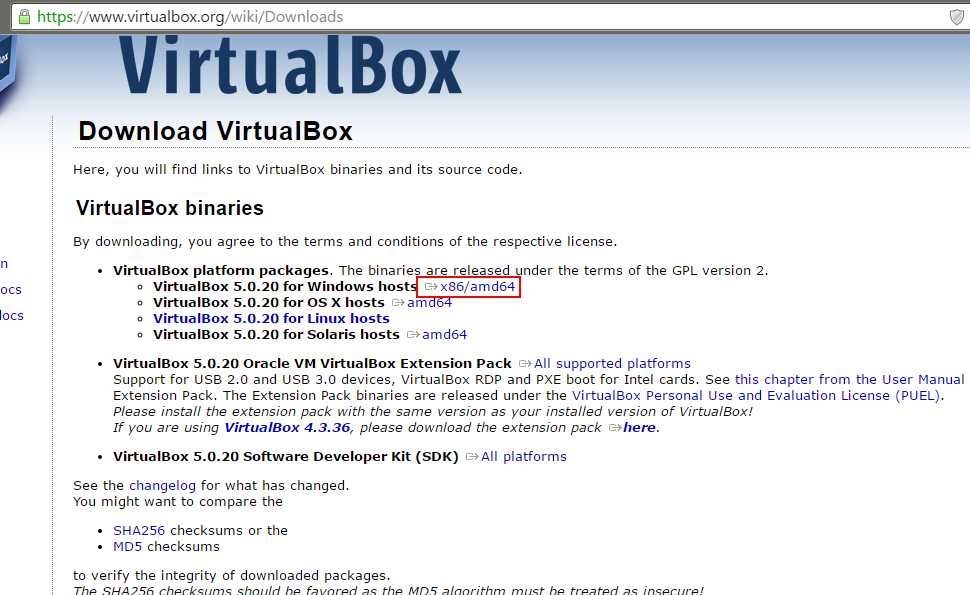Open the x86/amd64 Windows hosts link
This screenshot has width=970, height=595.
point(477,286)
